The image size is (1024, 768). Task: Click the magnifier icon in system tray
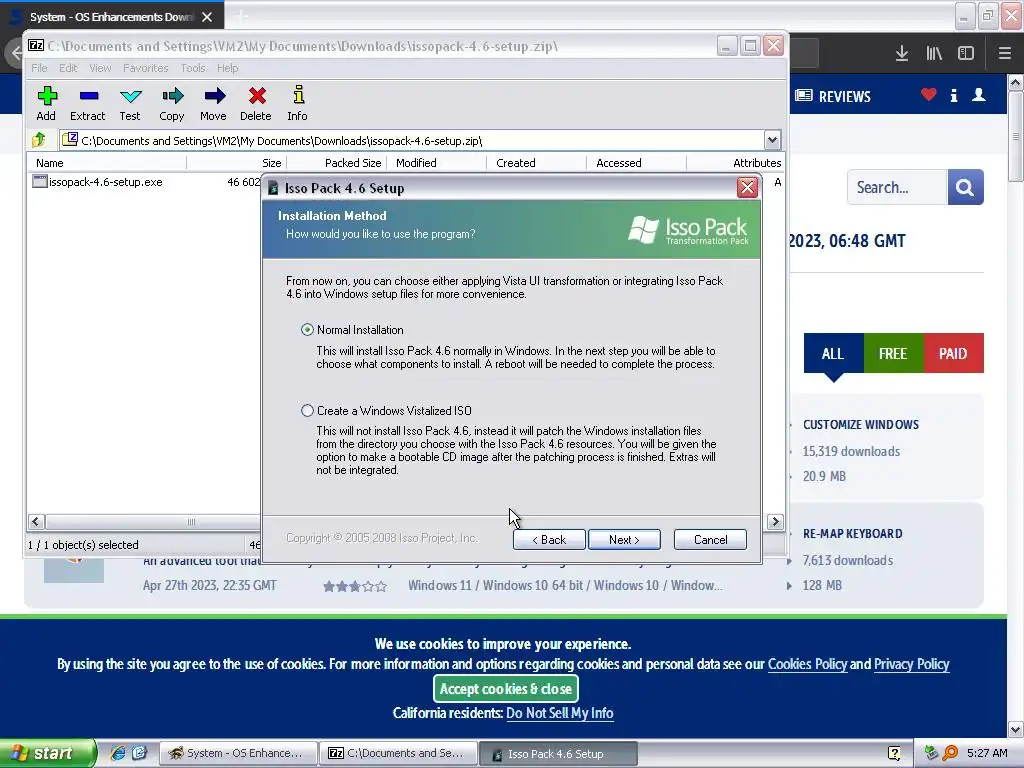coord(950,753)
